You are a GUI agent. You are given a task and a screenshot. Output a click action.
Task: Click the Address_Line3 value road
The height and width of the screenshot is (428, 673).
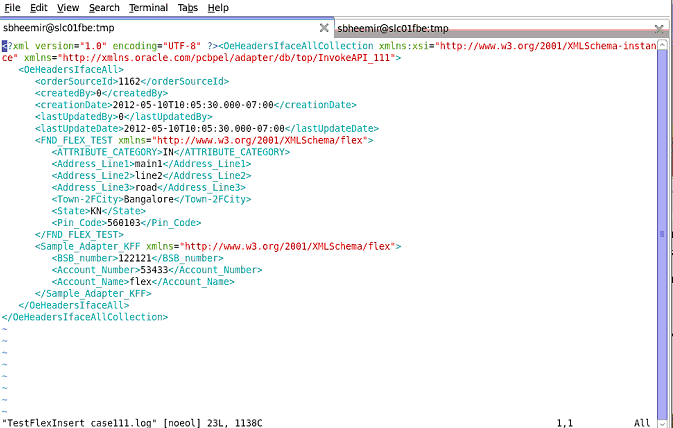[x=146, y=188]
